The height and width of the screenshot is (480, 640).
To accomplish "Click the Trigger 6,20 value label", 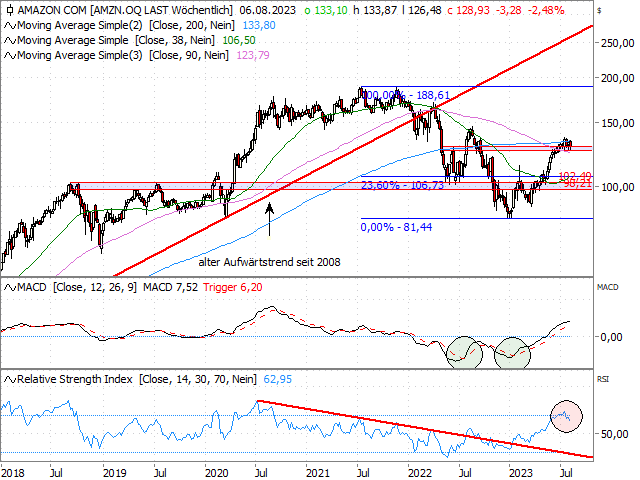I will pos(233,287).
